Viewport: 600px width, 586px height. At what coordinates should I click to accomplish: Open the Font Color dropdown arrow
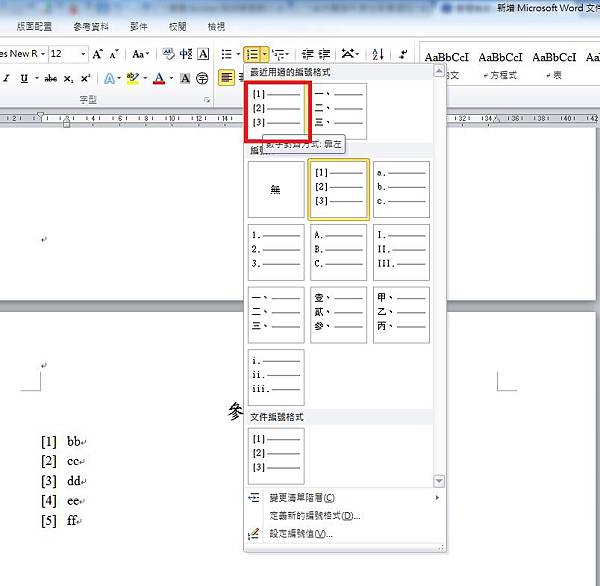pyautogui.click(x=171, y=79)
